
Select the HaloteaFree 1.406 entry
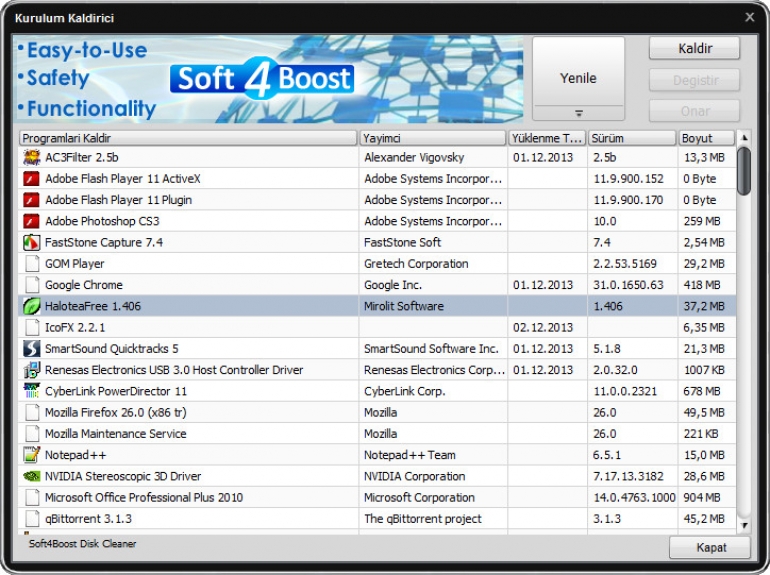(93, 306)
